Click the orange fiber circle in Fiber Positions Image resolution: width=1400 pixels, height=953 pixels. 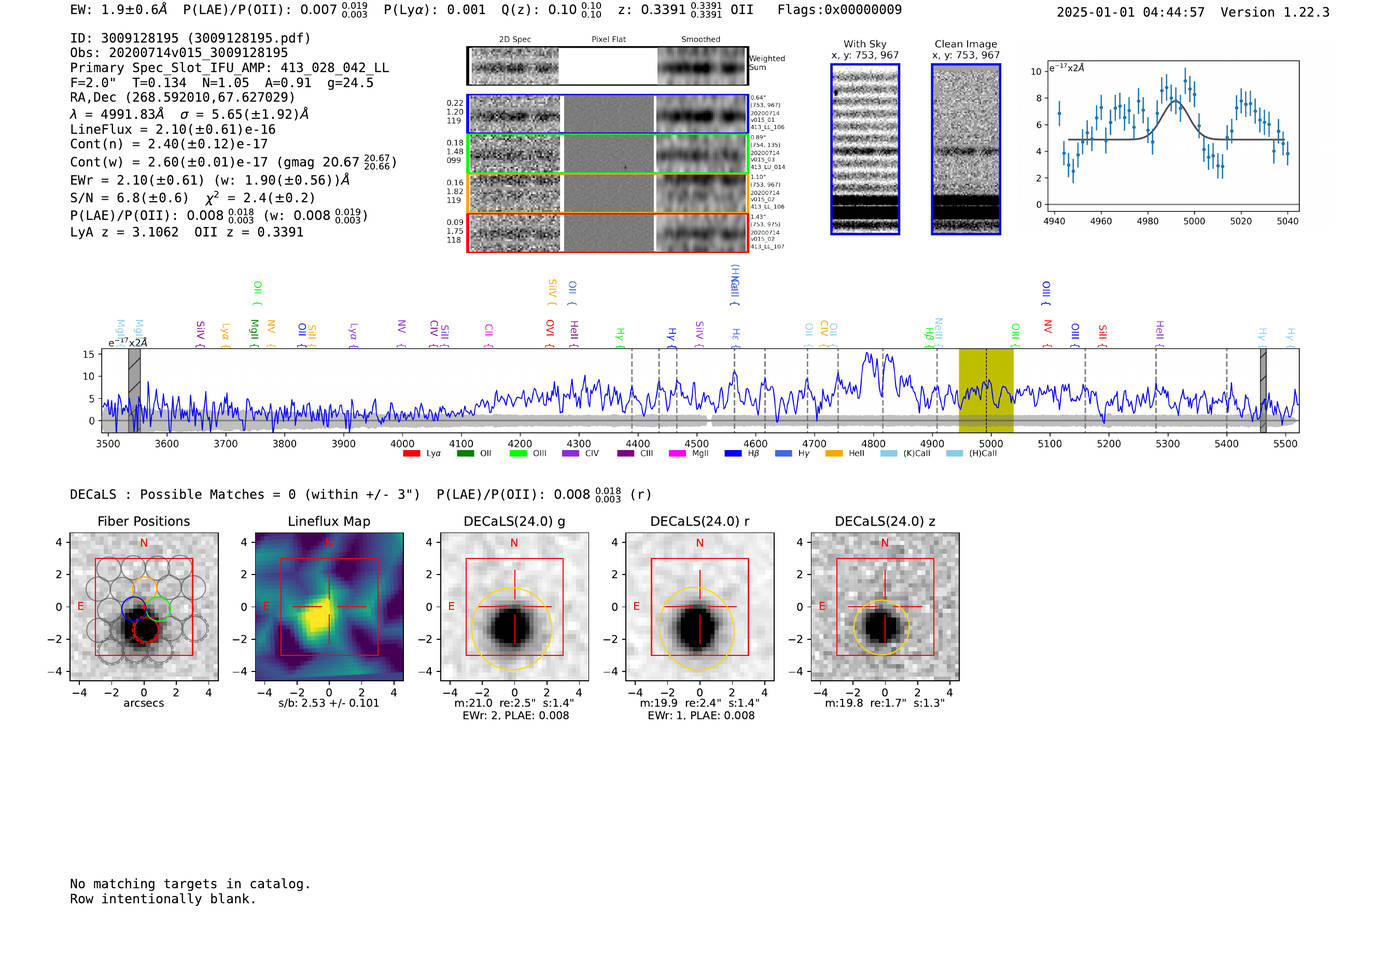(x=145, y=588)
